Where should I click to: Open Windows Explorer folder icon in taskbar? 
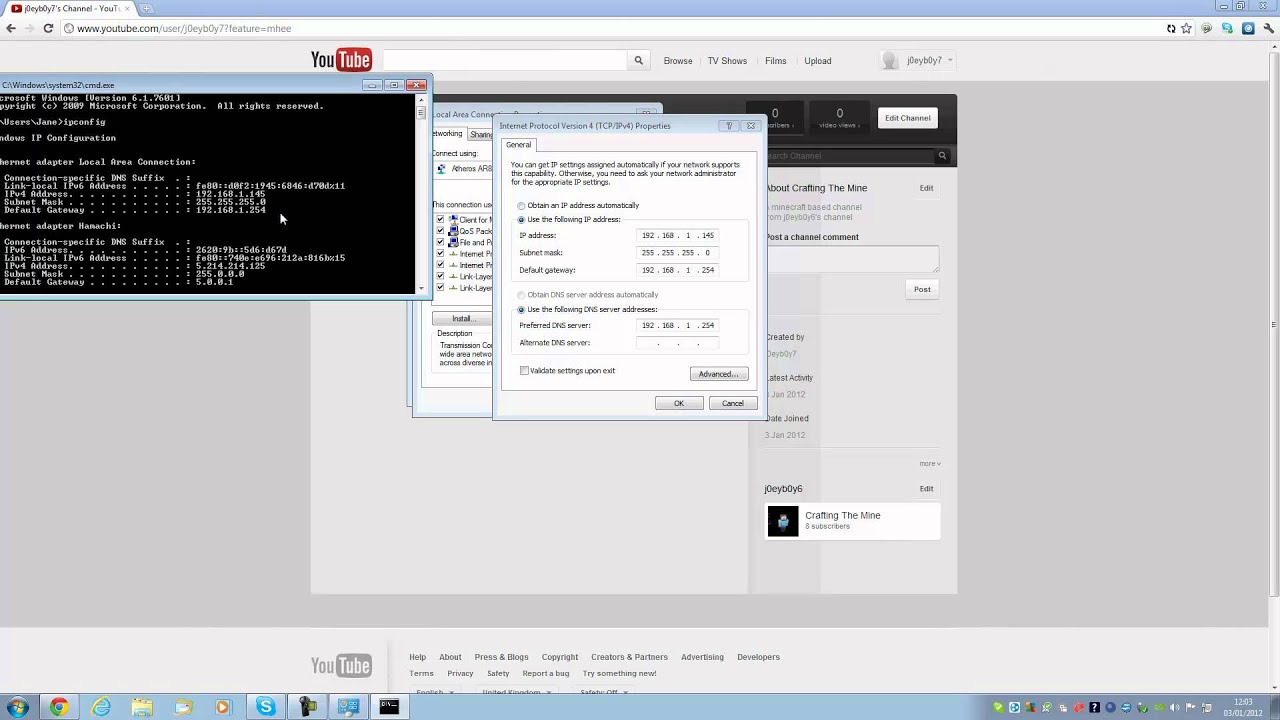[x=142, y=707]
